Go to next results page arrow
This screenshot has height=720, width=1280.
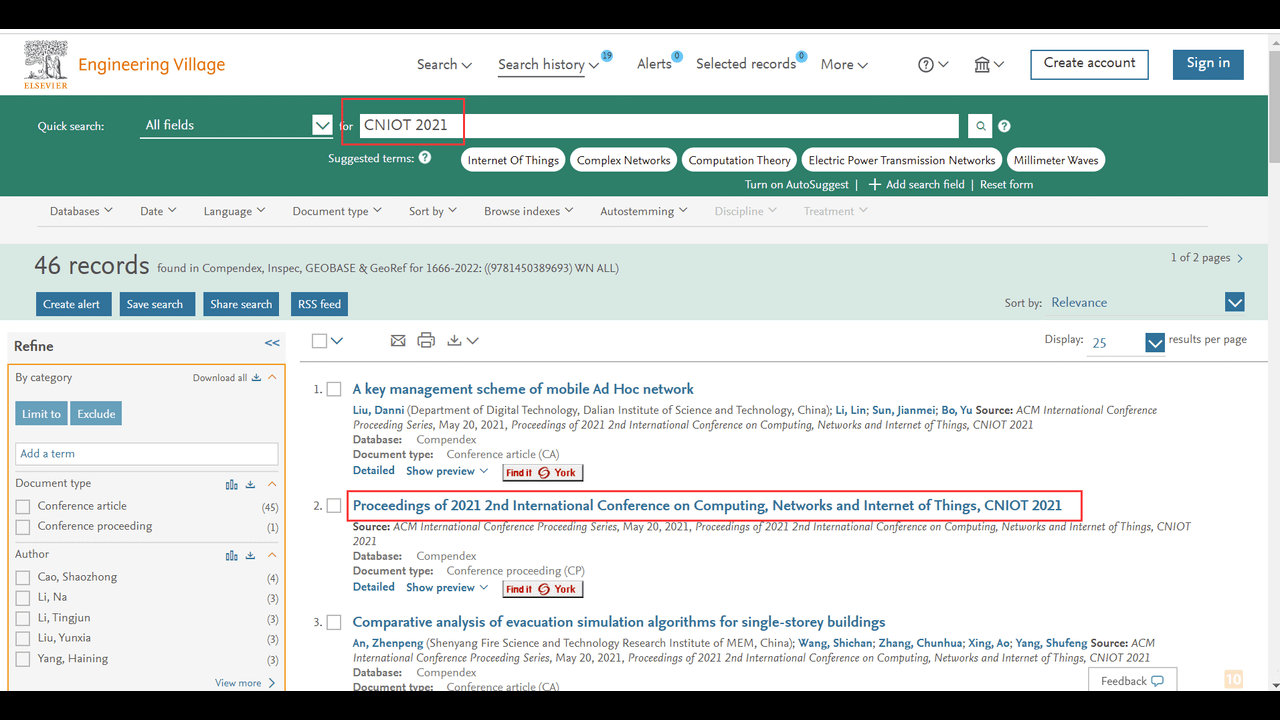1241,258
